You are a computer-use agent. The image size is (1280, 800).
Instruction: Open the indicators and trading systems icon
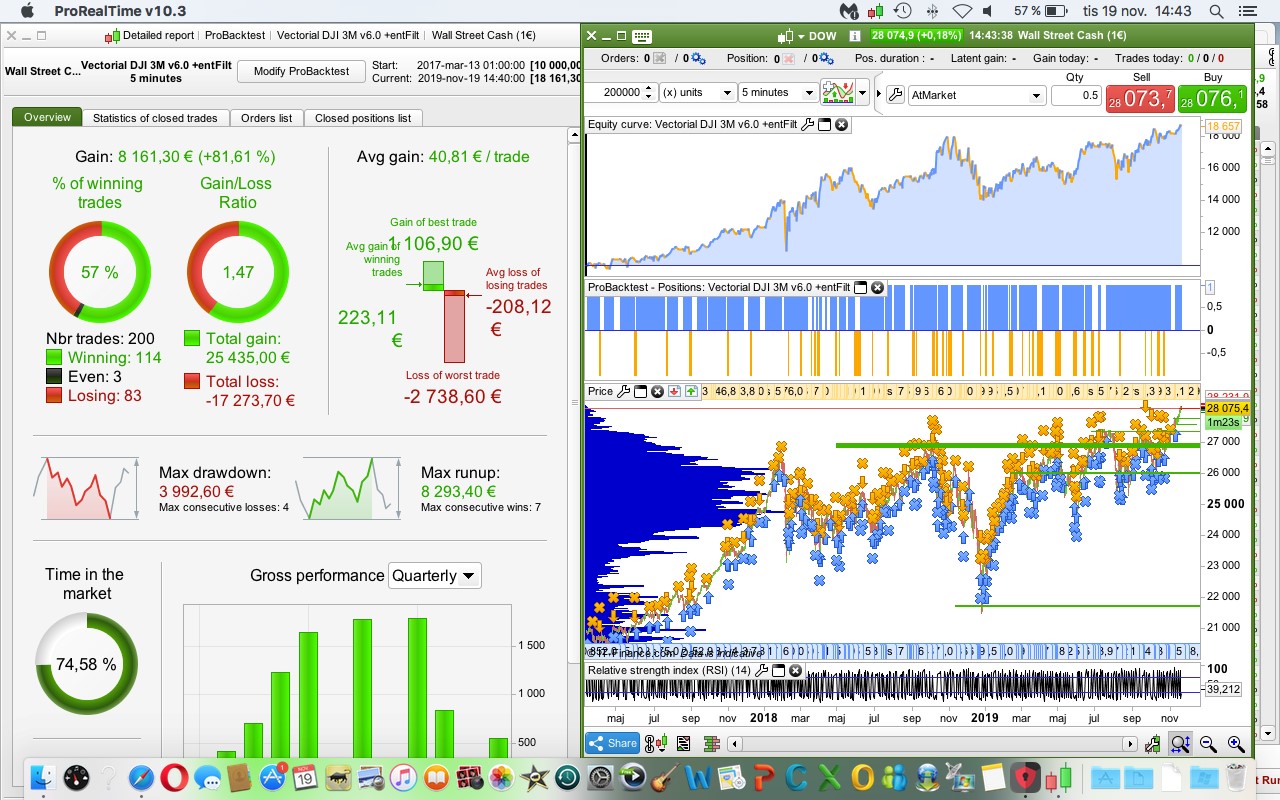coord(839,93)
